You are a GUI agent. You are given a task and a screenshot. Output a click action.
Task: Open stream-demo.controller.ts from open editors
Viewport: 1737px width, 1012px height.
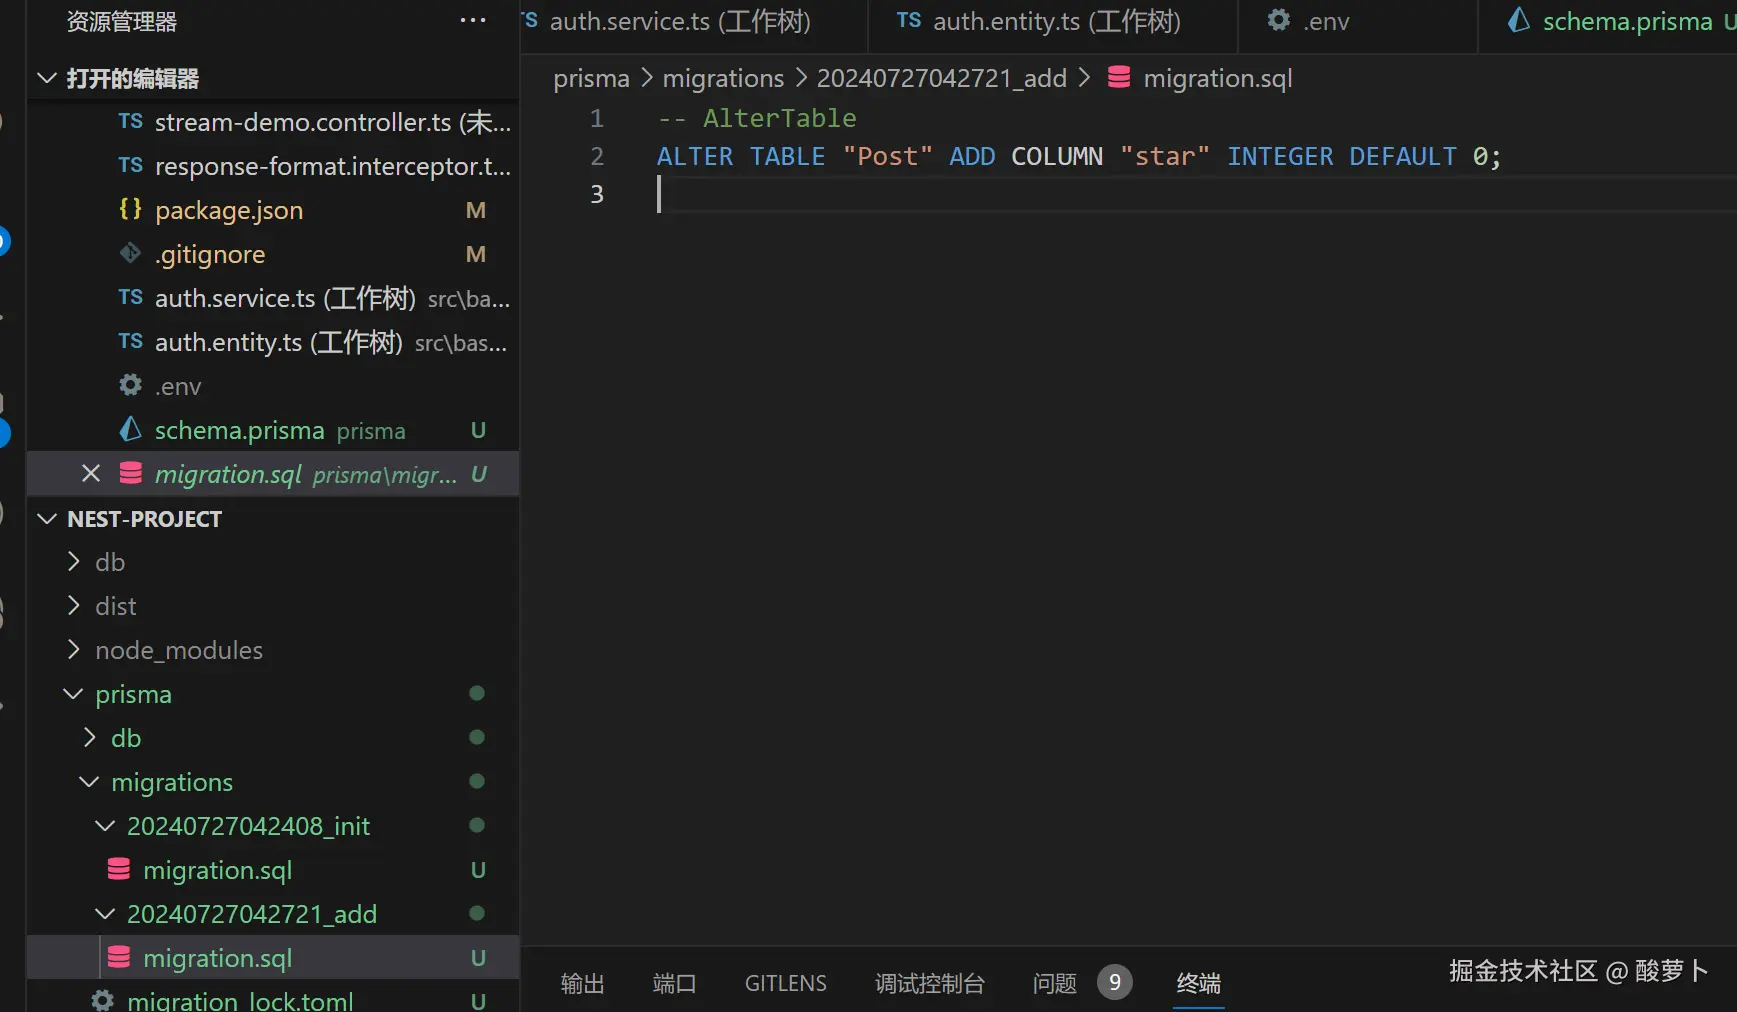(x=273, y=122)
